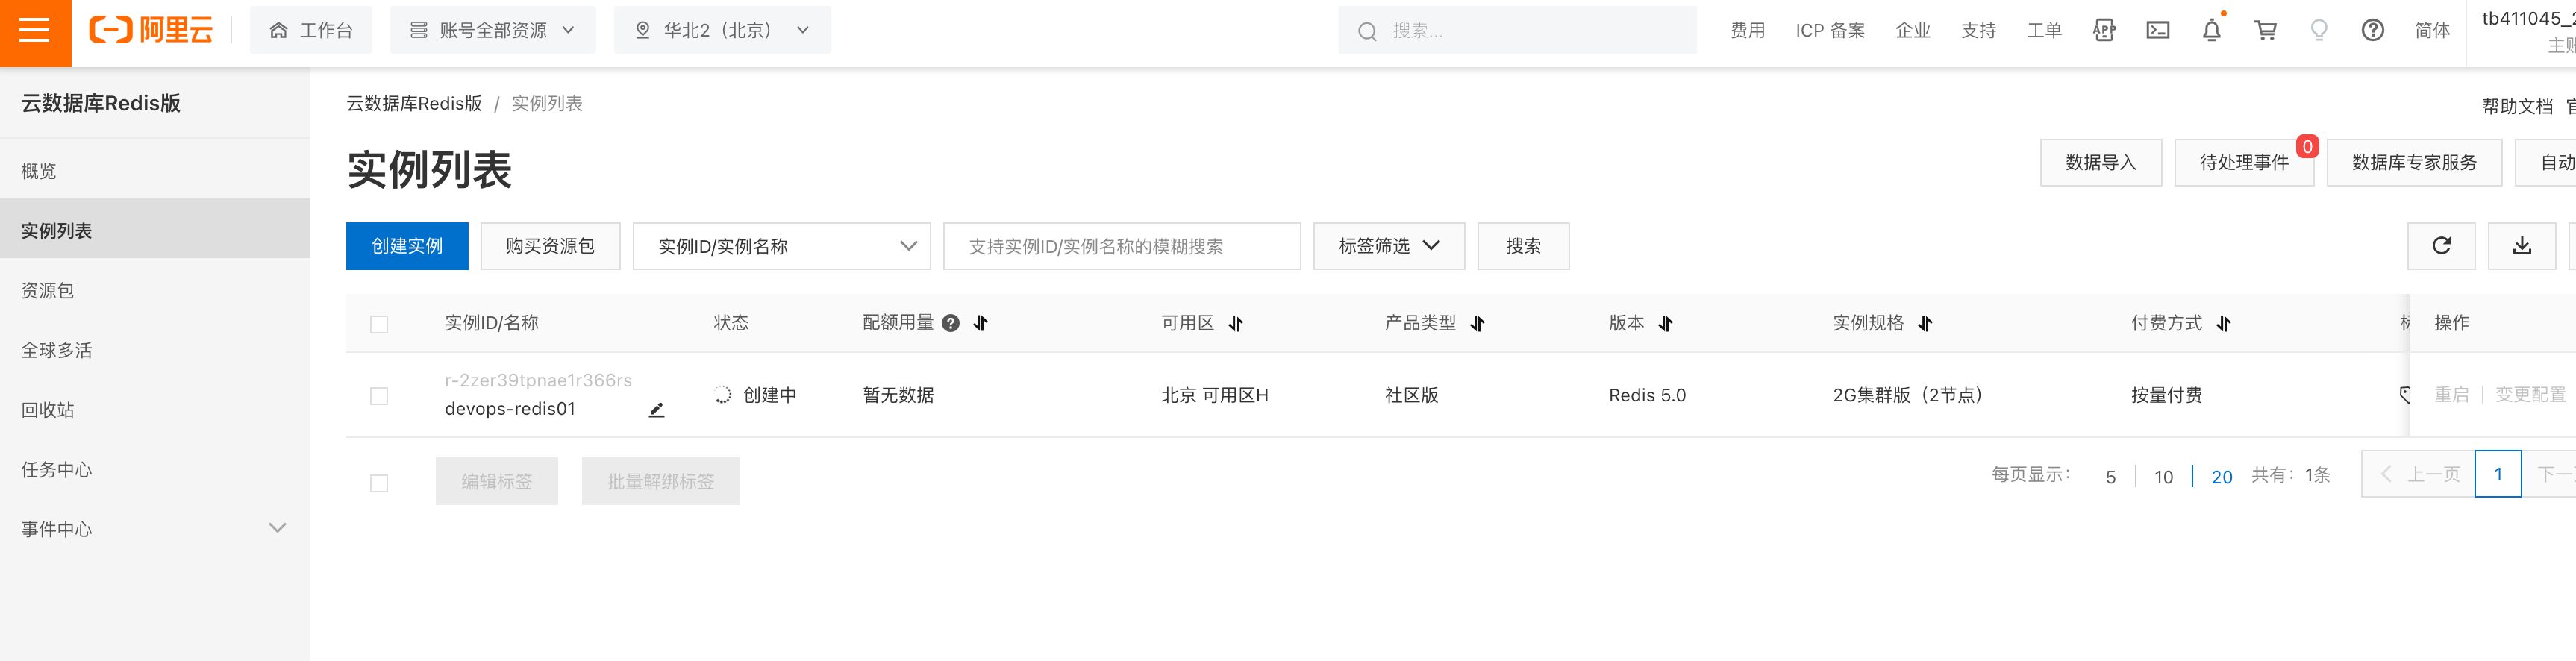2576x661 pixels.
Task: Edit the devops-redis01 instance name
Action: (x=656, y=410)
